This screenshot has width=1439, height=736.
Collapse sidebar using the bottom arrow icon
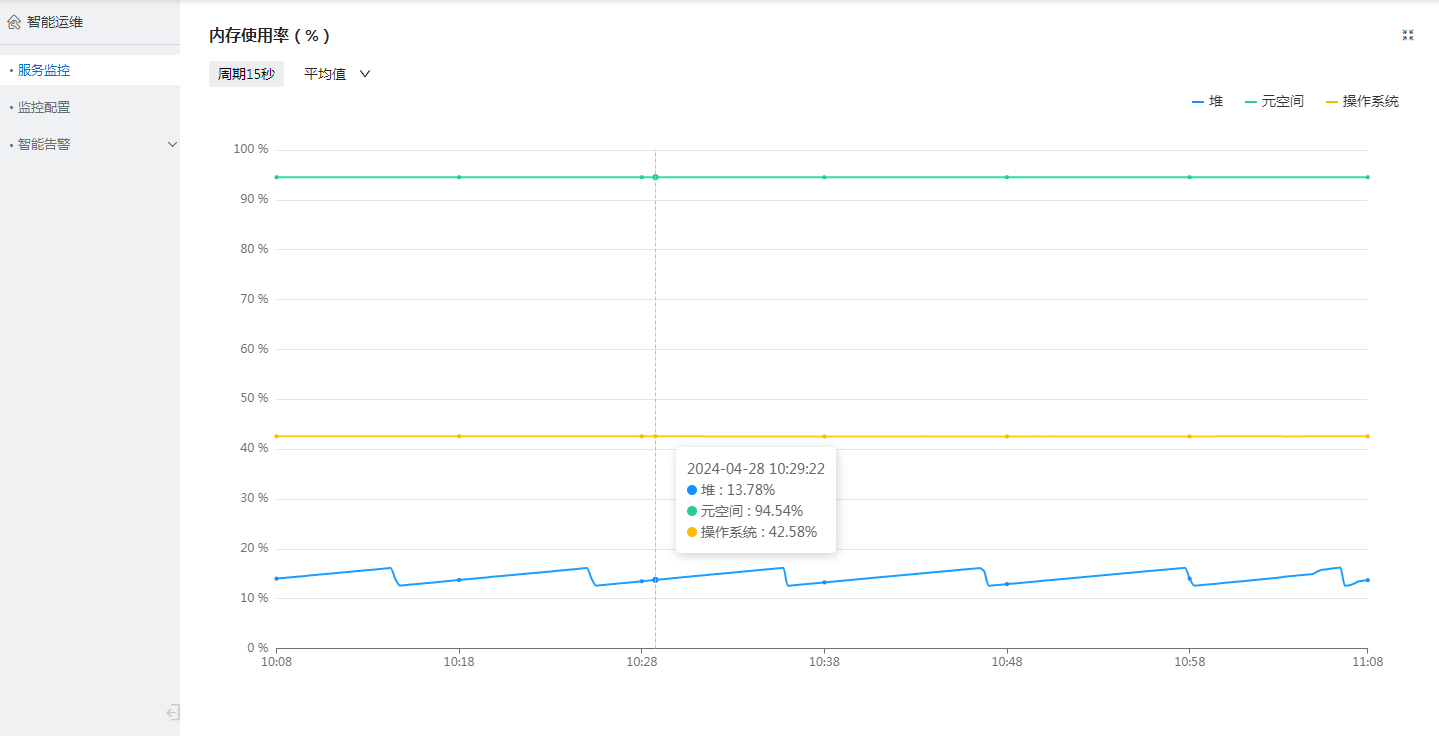173,712
